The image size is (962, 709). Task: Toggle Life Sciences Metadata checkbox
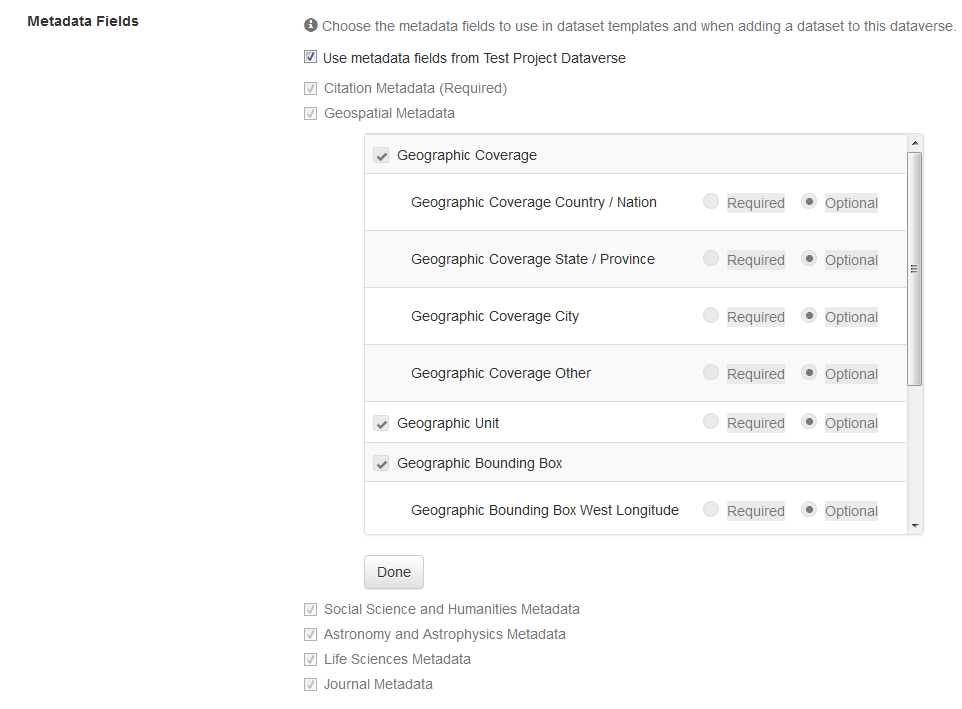point(310,659)
